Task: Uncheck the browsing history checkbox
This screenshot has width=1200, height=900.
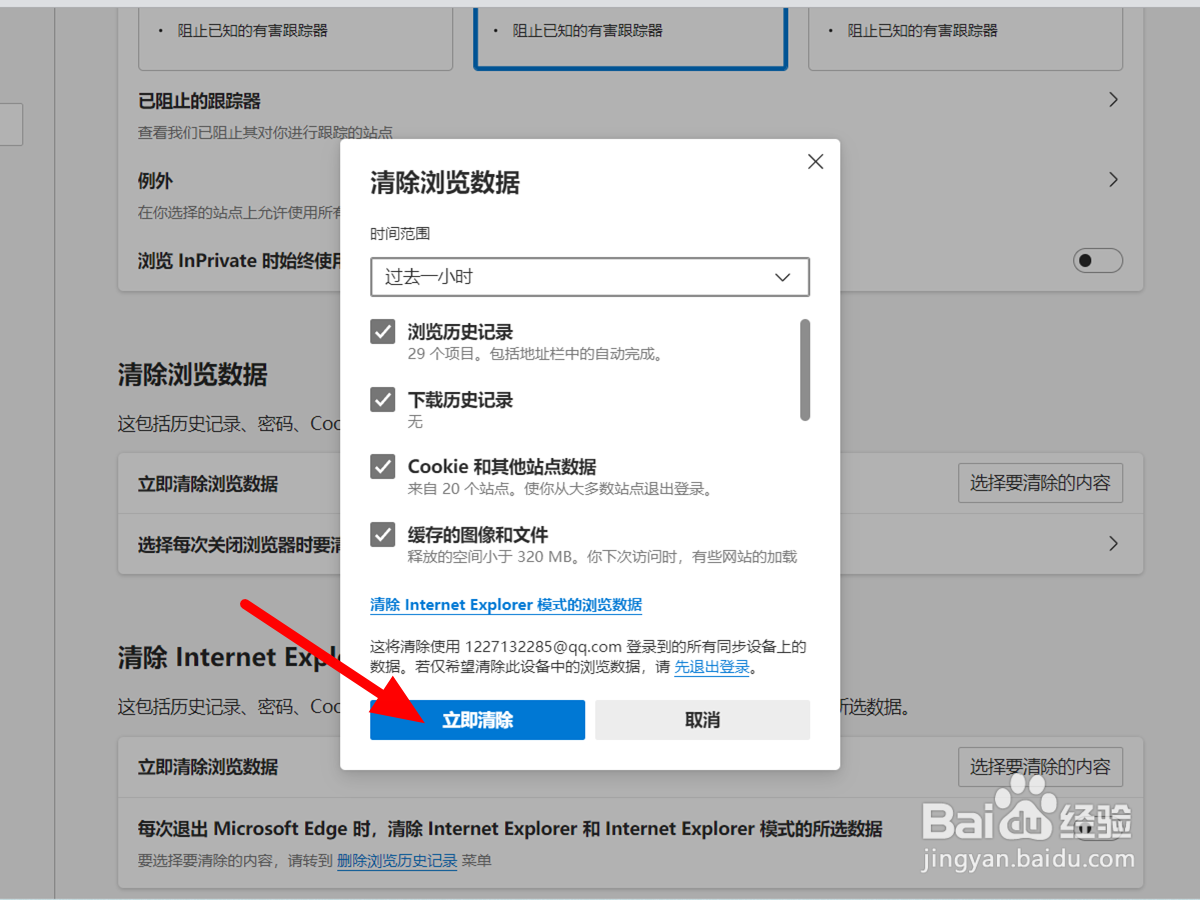Action: (x=383, y=332)
